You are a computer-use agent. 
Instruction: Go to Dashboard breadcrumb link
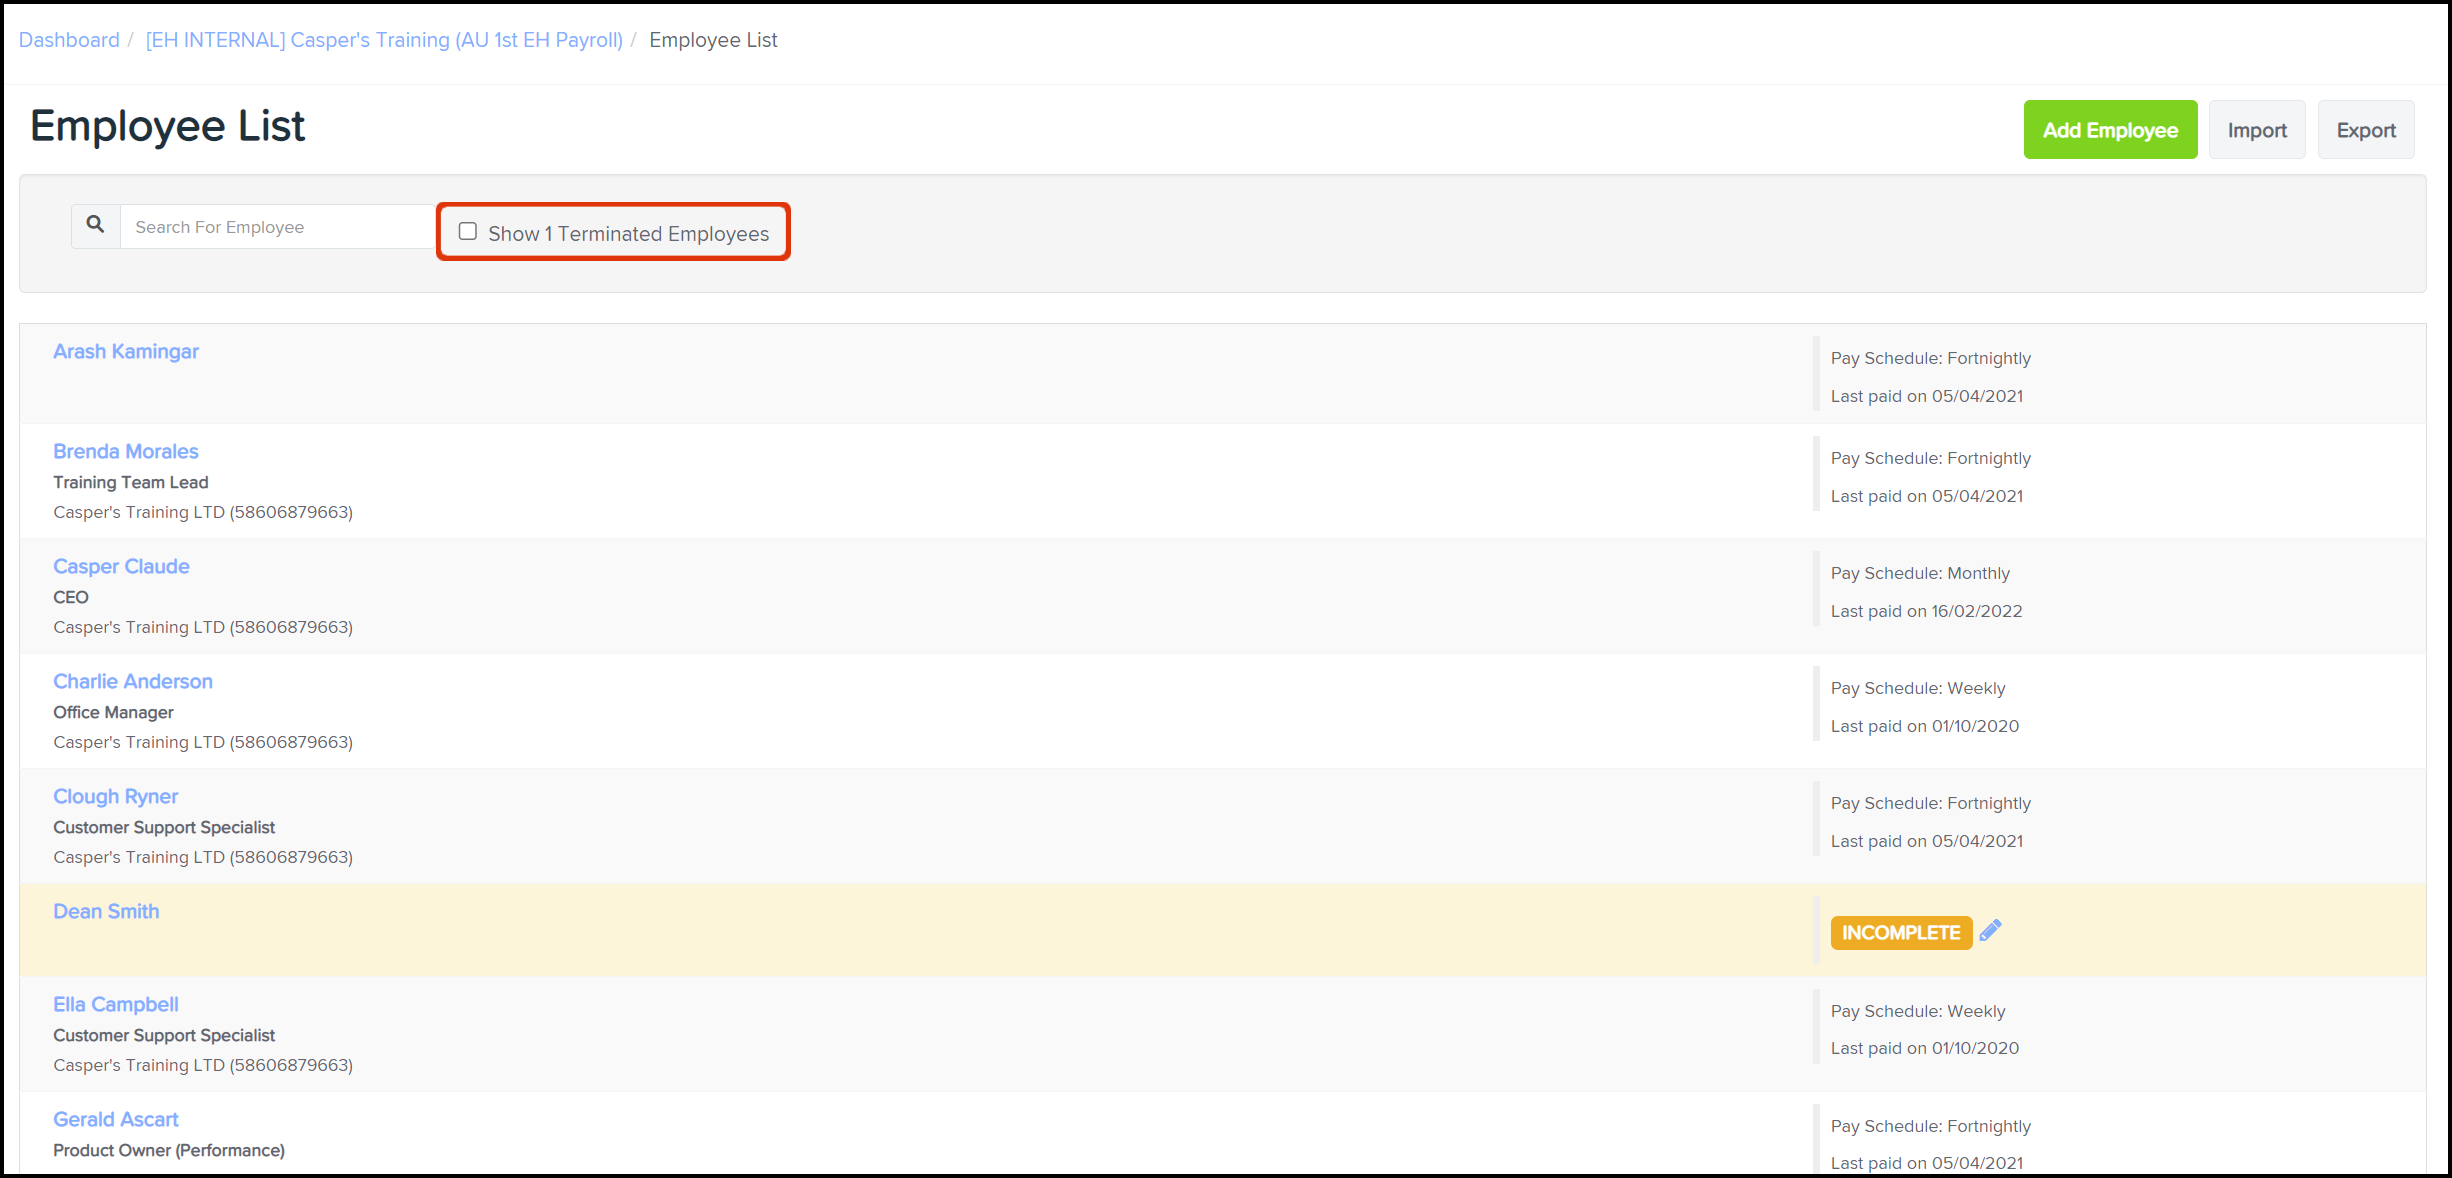(69, 40)
